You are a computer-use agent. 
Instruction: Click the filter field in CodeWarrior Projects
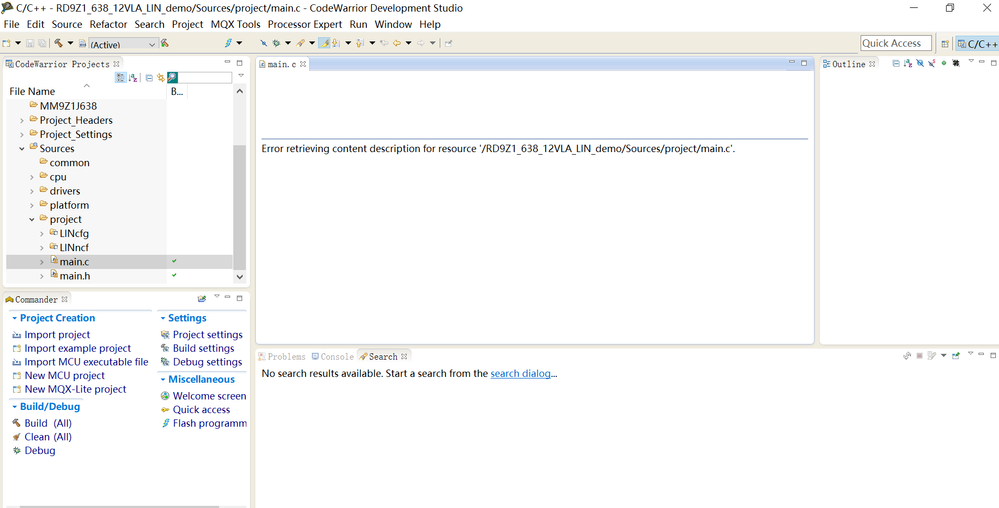tap(205, 77)
